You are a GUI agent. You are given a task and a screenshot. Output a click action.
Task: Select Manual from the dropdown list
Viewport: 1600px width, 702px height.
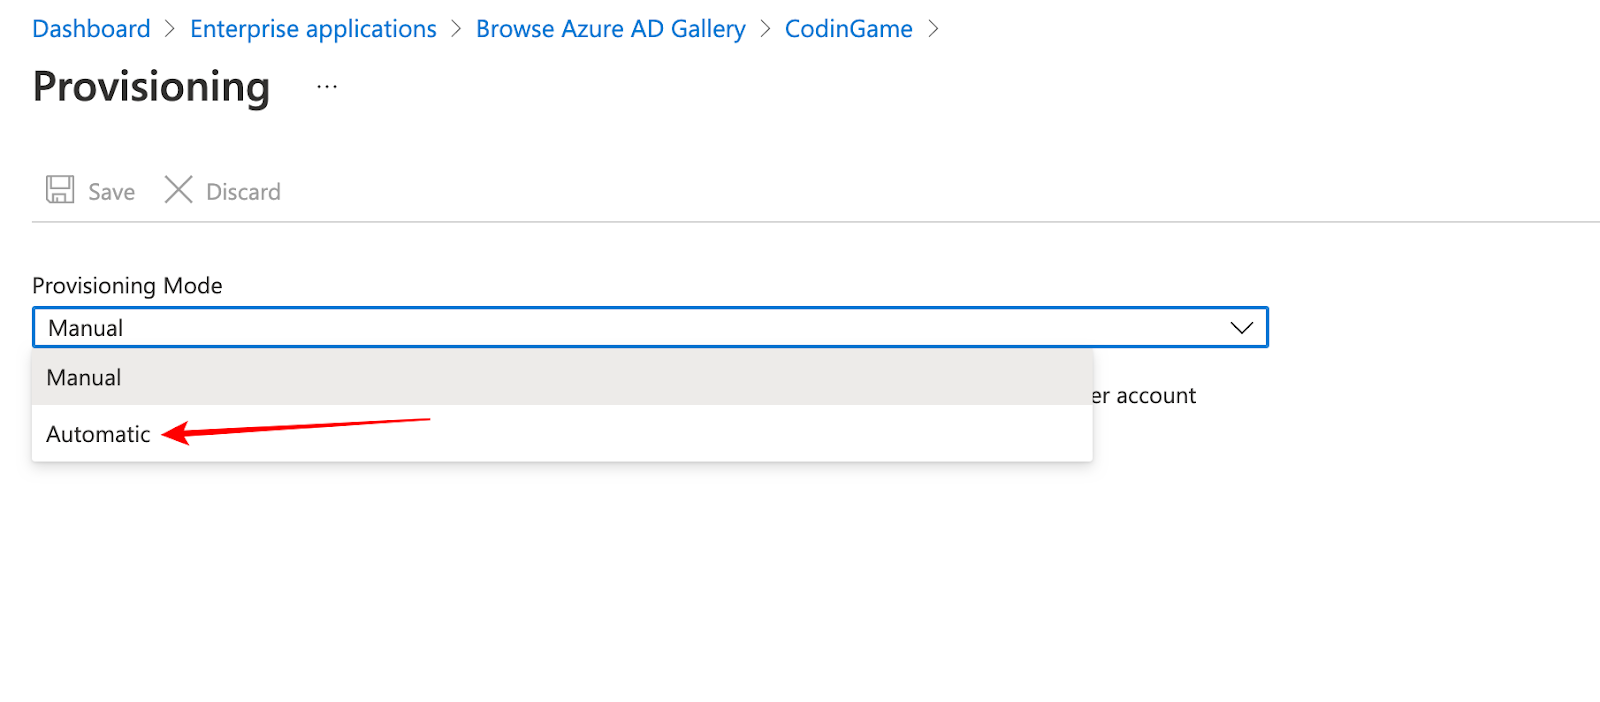tap(84, 378)
